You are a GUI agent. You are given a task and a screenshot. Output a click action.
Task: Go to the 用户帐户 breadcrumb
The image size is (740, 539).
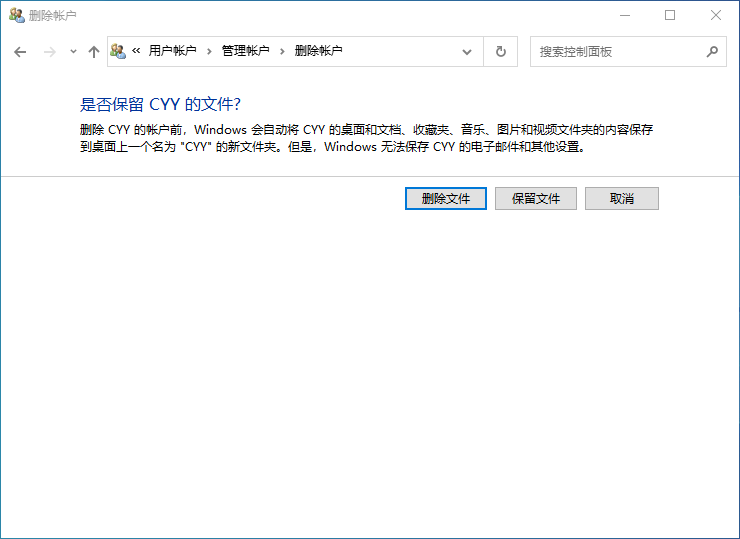coord(172,51)
